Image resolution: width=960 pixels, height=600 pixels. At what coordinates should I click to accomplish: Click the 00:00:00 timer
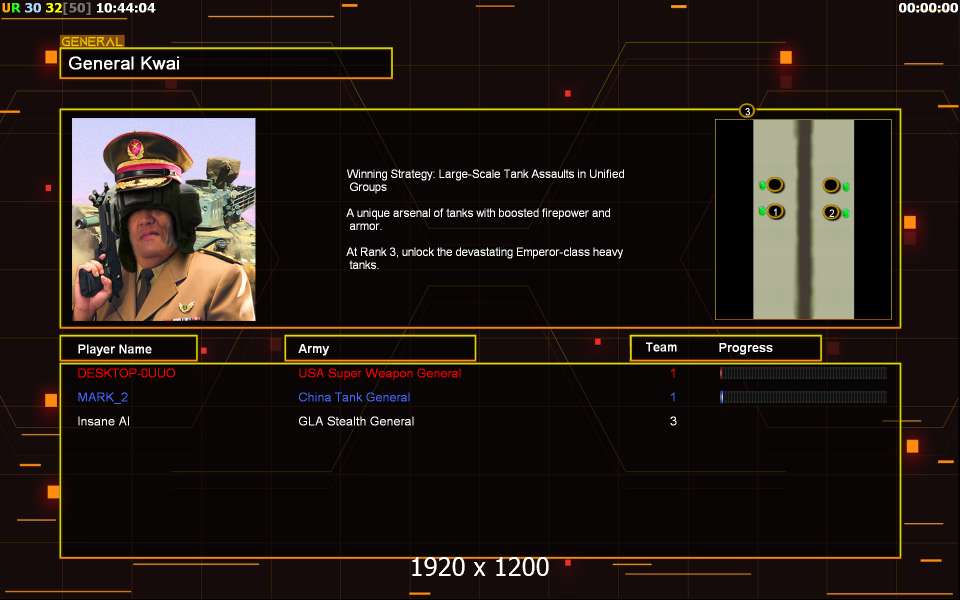928,8
